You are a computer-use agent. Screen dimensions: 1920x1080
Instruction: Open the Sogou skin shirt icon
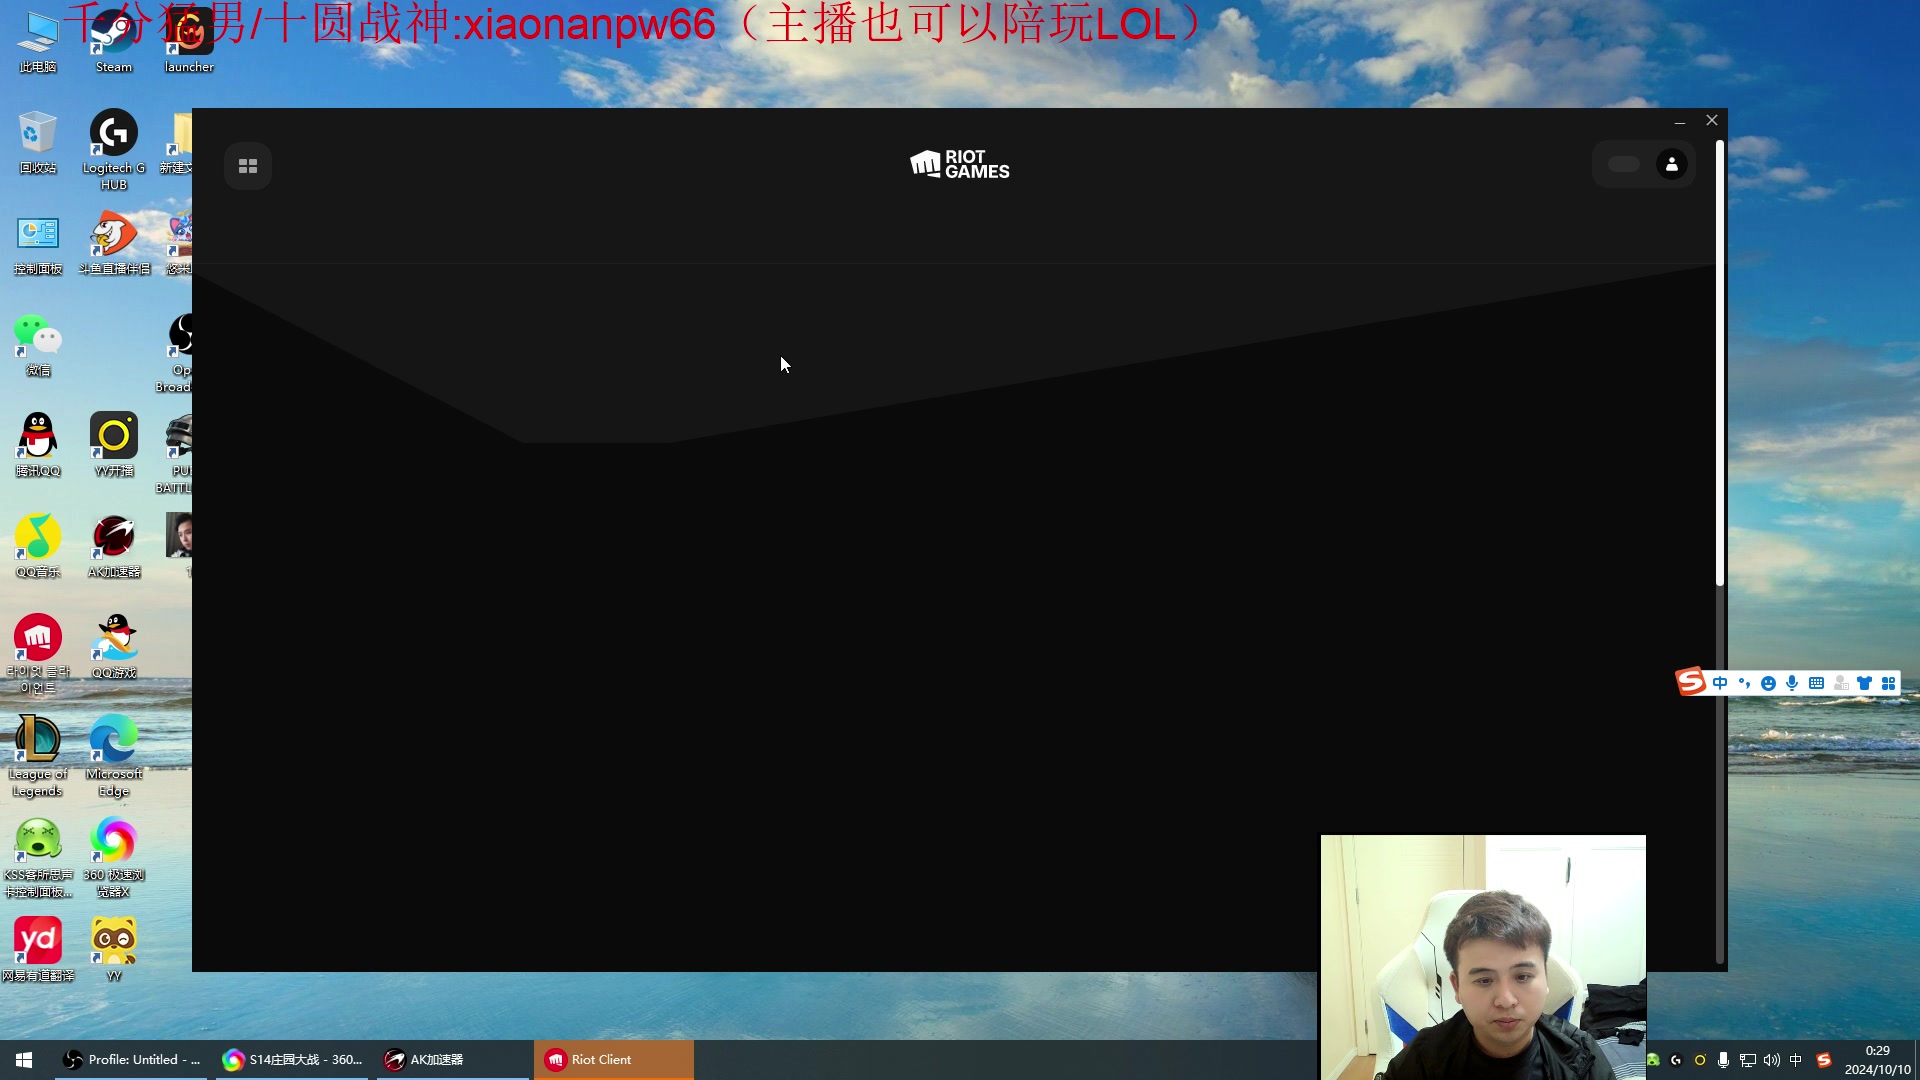1864,683
